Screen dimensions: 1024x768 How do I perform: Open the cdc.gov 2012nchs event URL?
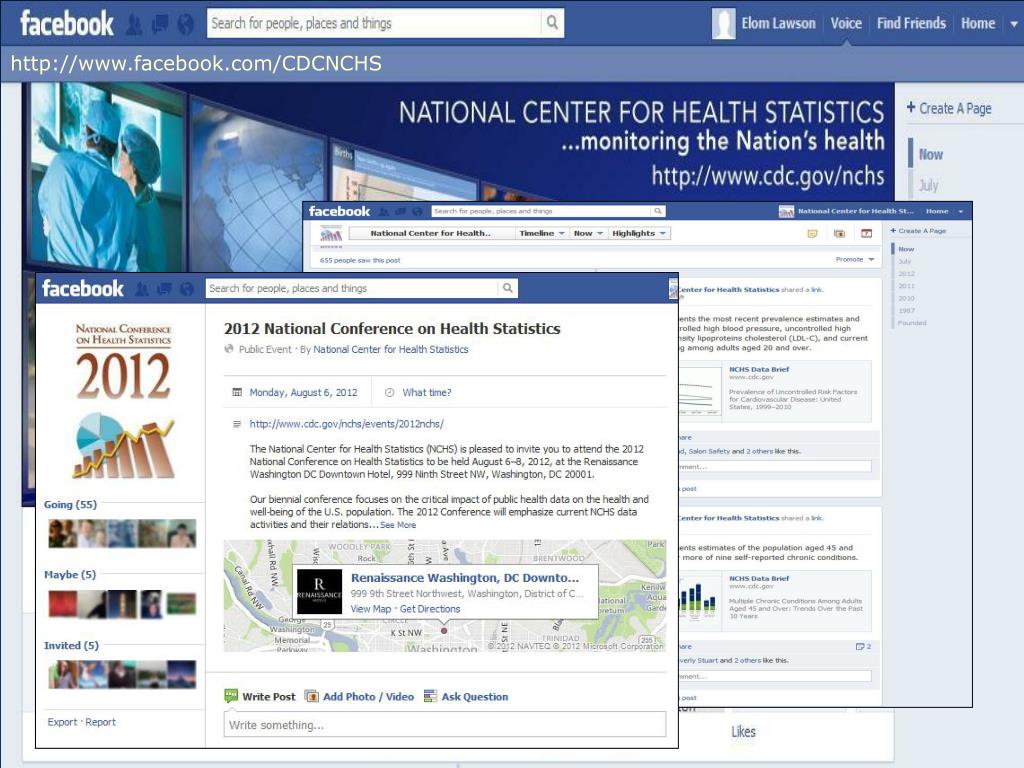[x=346, y=424]
